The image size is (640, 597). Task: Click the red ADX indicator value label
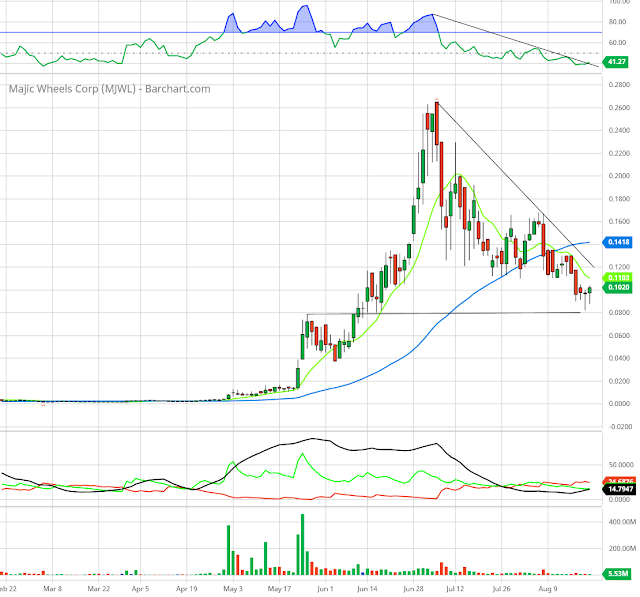(619, 481)
